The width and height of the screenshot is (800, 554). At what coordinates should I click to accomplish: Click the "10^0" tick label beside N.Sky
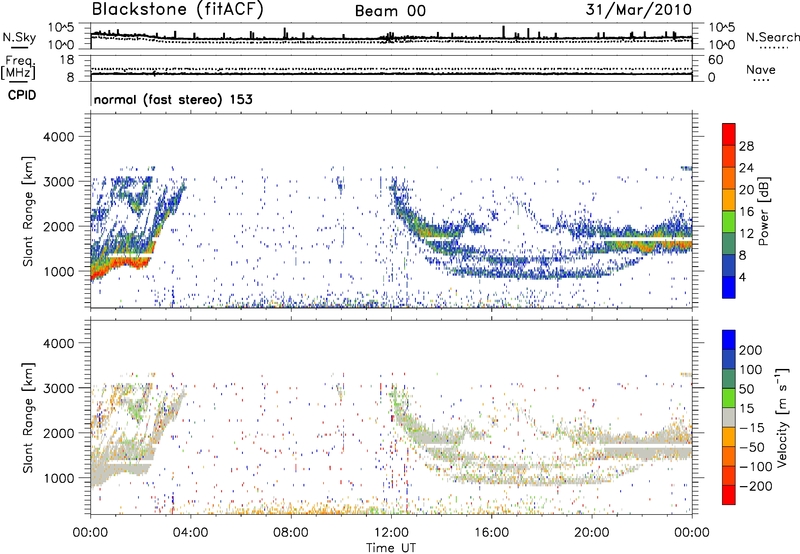click(x=61, y=45)
